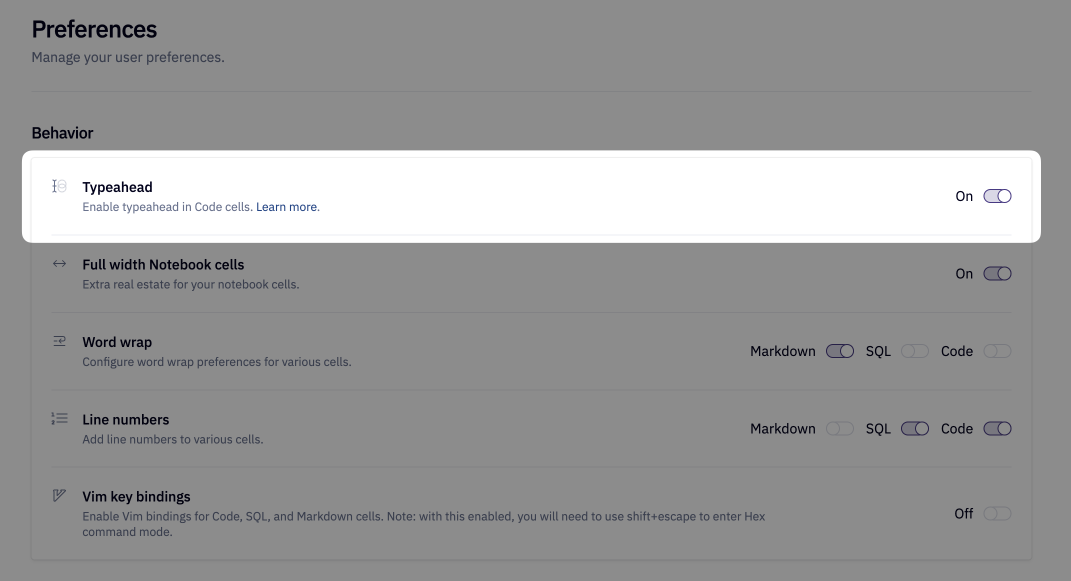Screen dimensions: 1071x581
Task: Select the Behavior section header
Action: click(62, 133)
